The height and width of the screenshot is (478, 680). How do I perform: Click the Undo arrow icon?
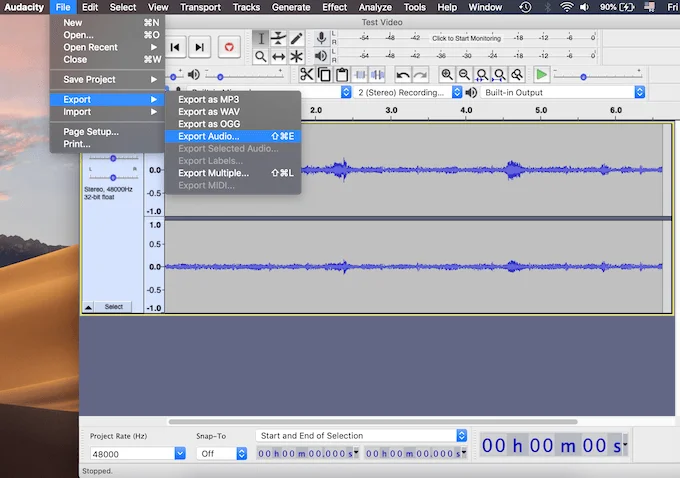pos(403,75)
